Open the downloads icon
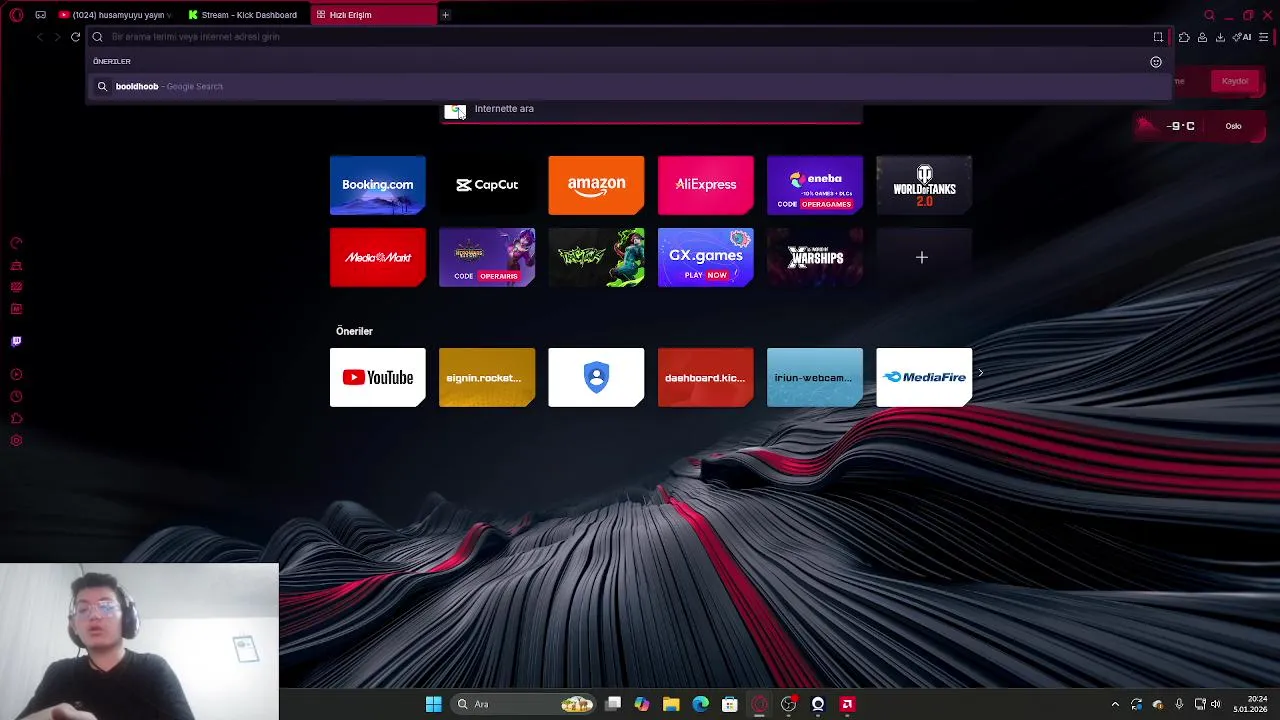The height and width of the screenshot is (720, 1280). [1220, 37]
